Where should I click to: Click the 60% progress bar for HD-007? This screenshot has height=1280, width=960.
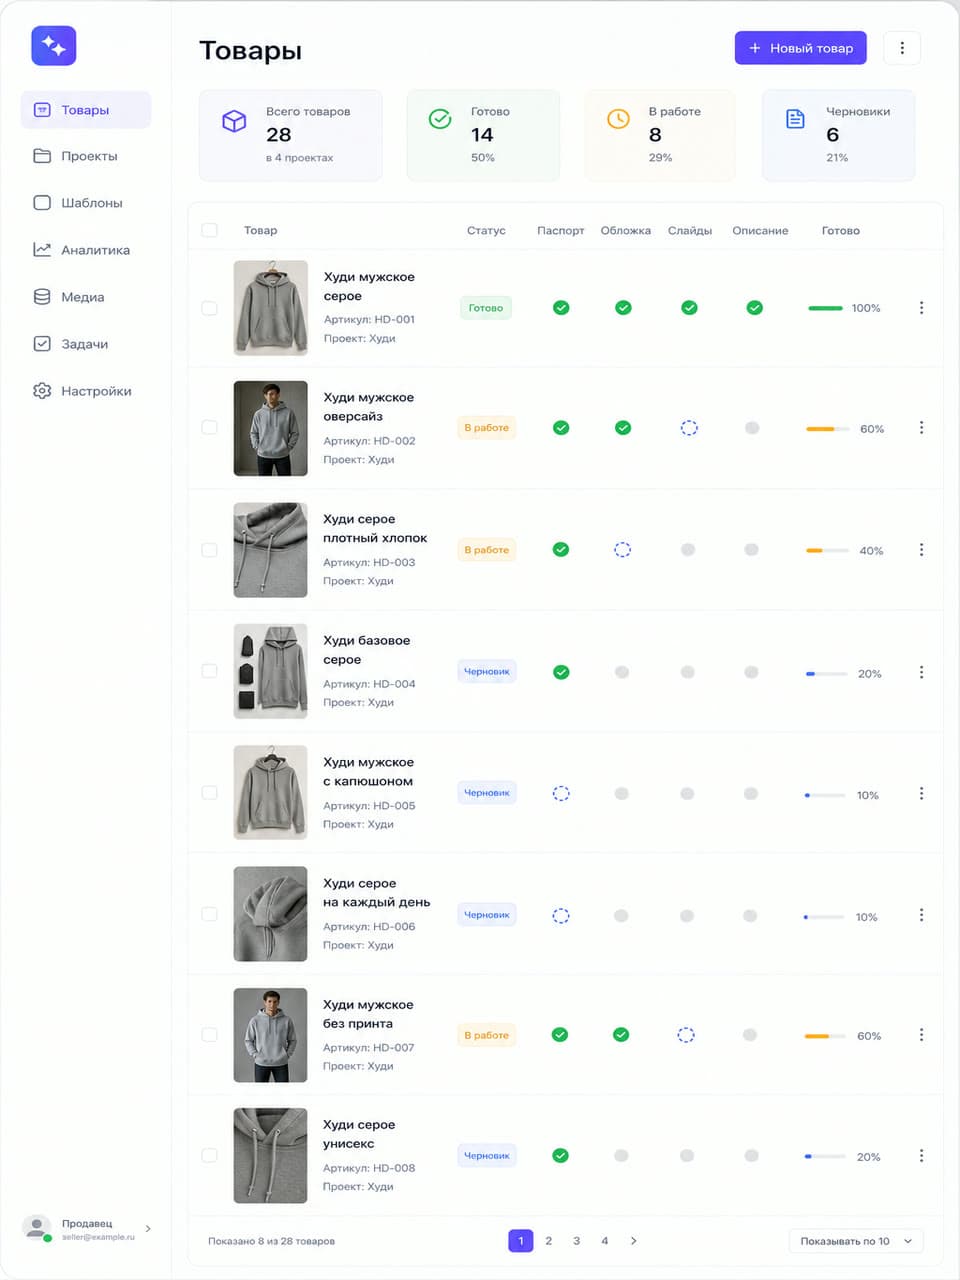[x=826, y=1036]
